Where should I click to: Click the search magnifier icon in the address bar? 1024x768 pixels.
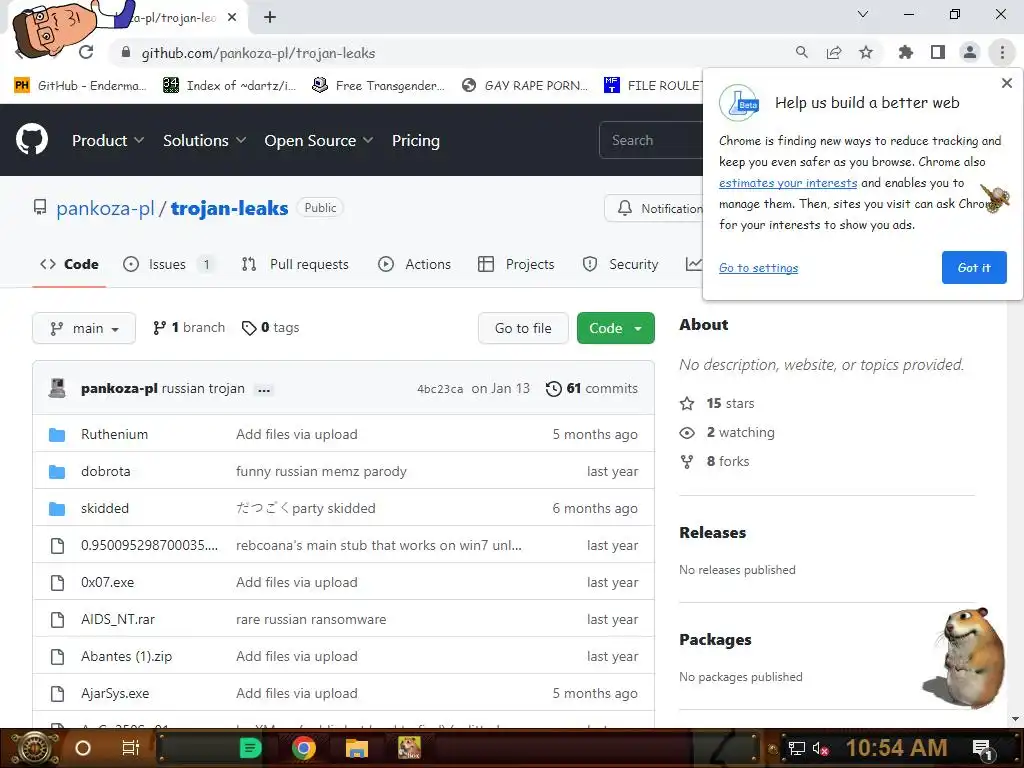(x=801, y=53)
